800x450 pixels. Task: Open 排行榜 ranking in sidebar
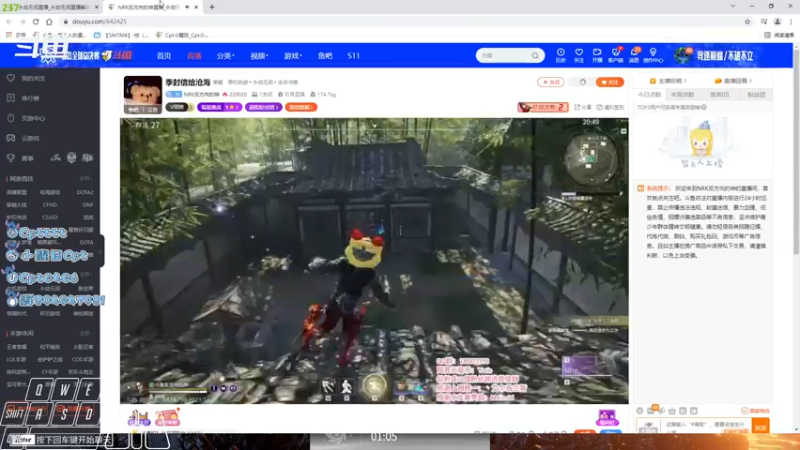click(24, 98)
